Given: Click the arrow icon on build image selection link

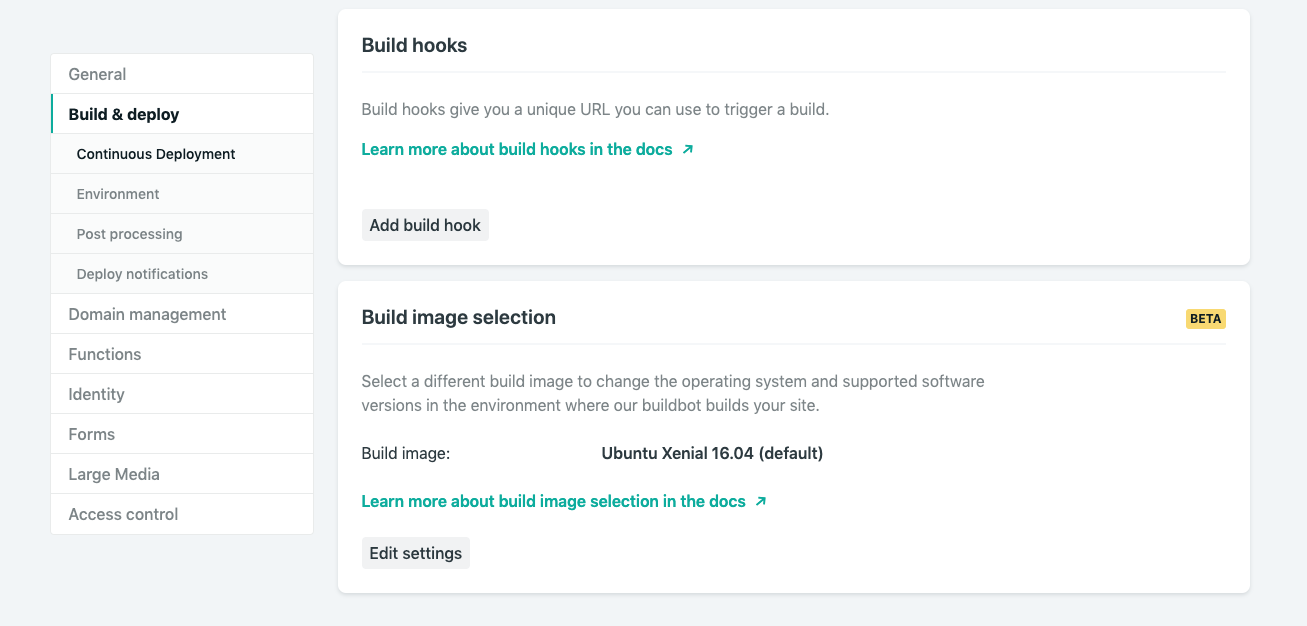Looking at the screenshot, I should 761,501.
